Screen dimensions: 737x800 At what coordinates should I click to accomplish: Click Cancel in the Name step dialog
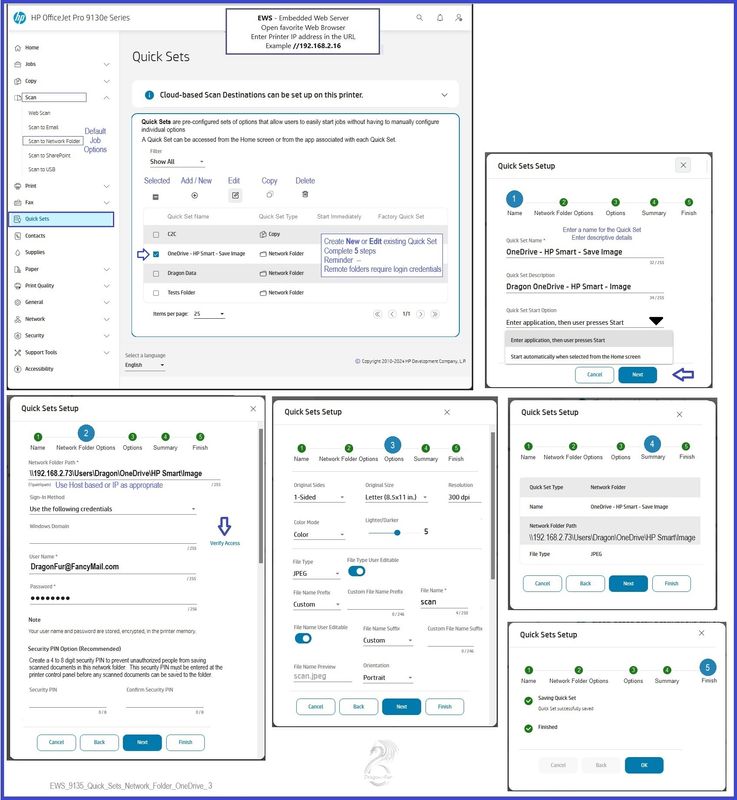[595, 374]
